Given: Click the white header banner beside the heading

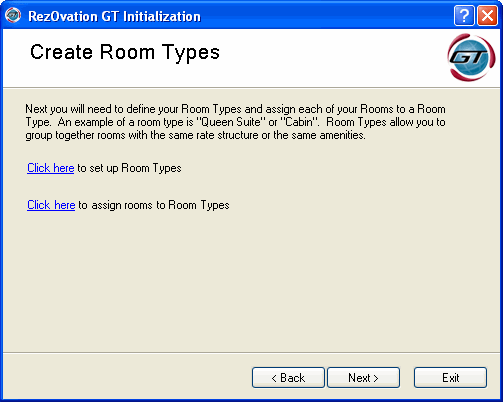Looking at the screenshot, I should tap(333, 58).
